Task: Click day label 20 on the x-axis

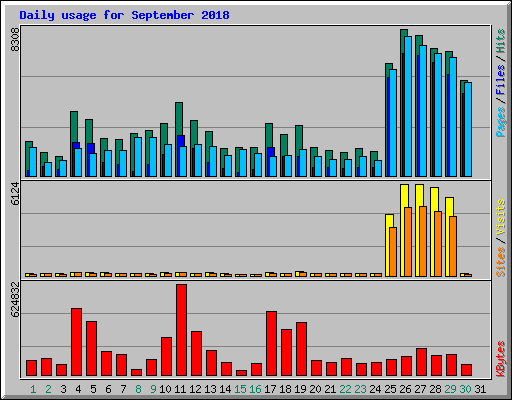Action: tap(315, 389)
